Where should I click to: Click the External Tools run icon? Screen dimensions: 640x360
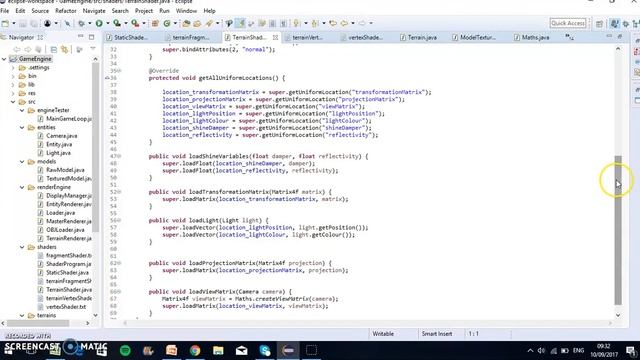(x=135, y=23)
